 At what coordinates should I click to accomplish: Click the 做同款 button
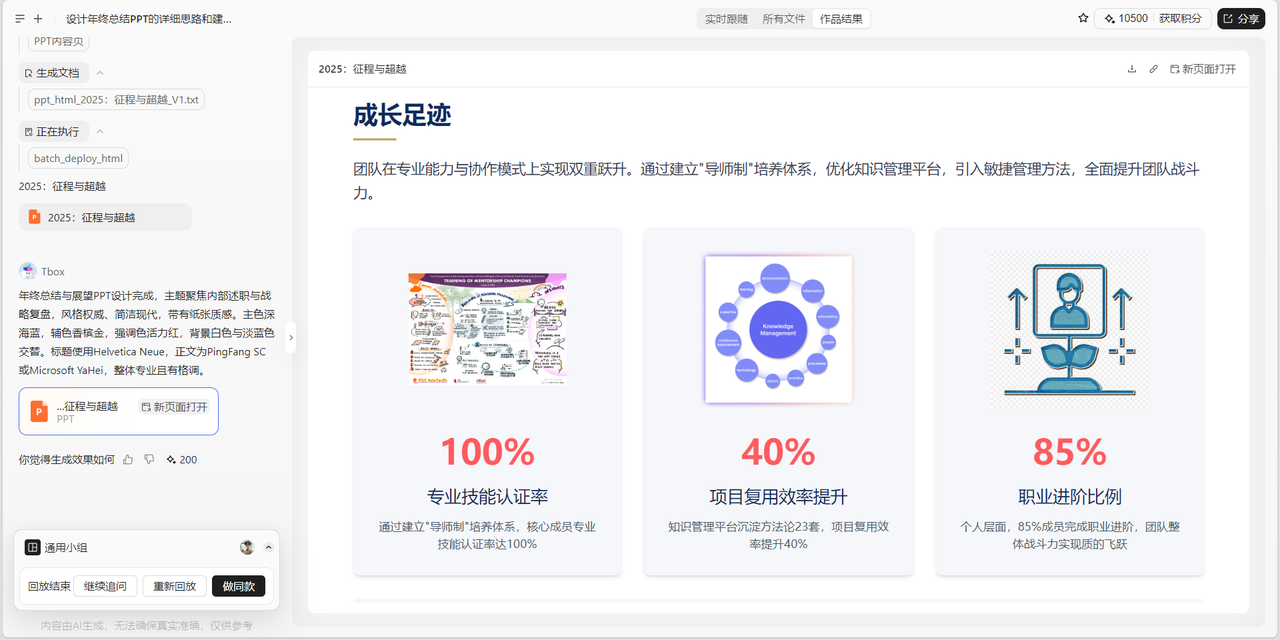[238, 586]
